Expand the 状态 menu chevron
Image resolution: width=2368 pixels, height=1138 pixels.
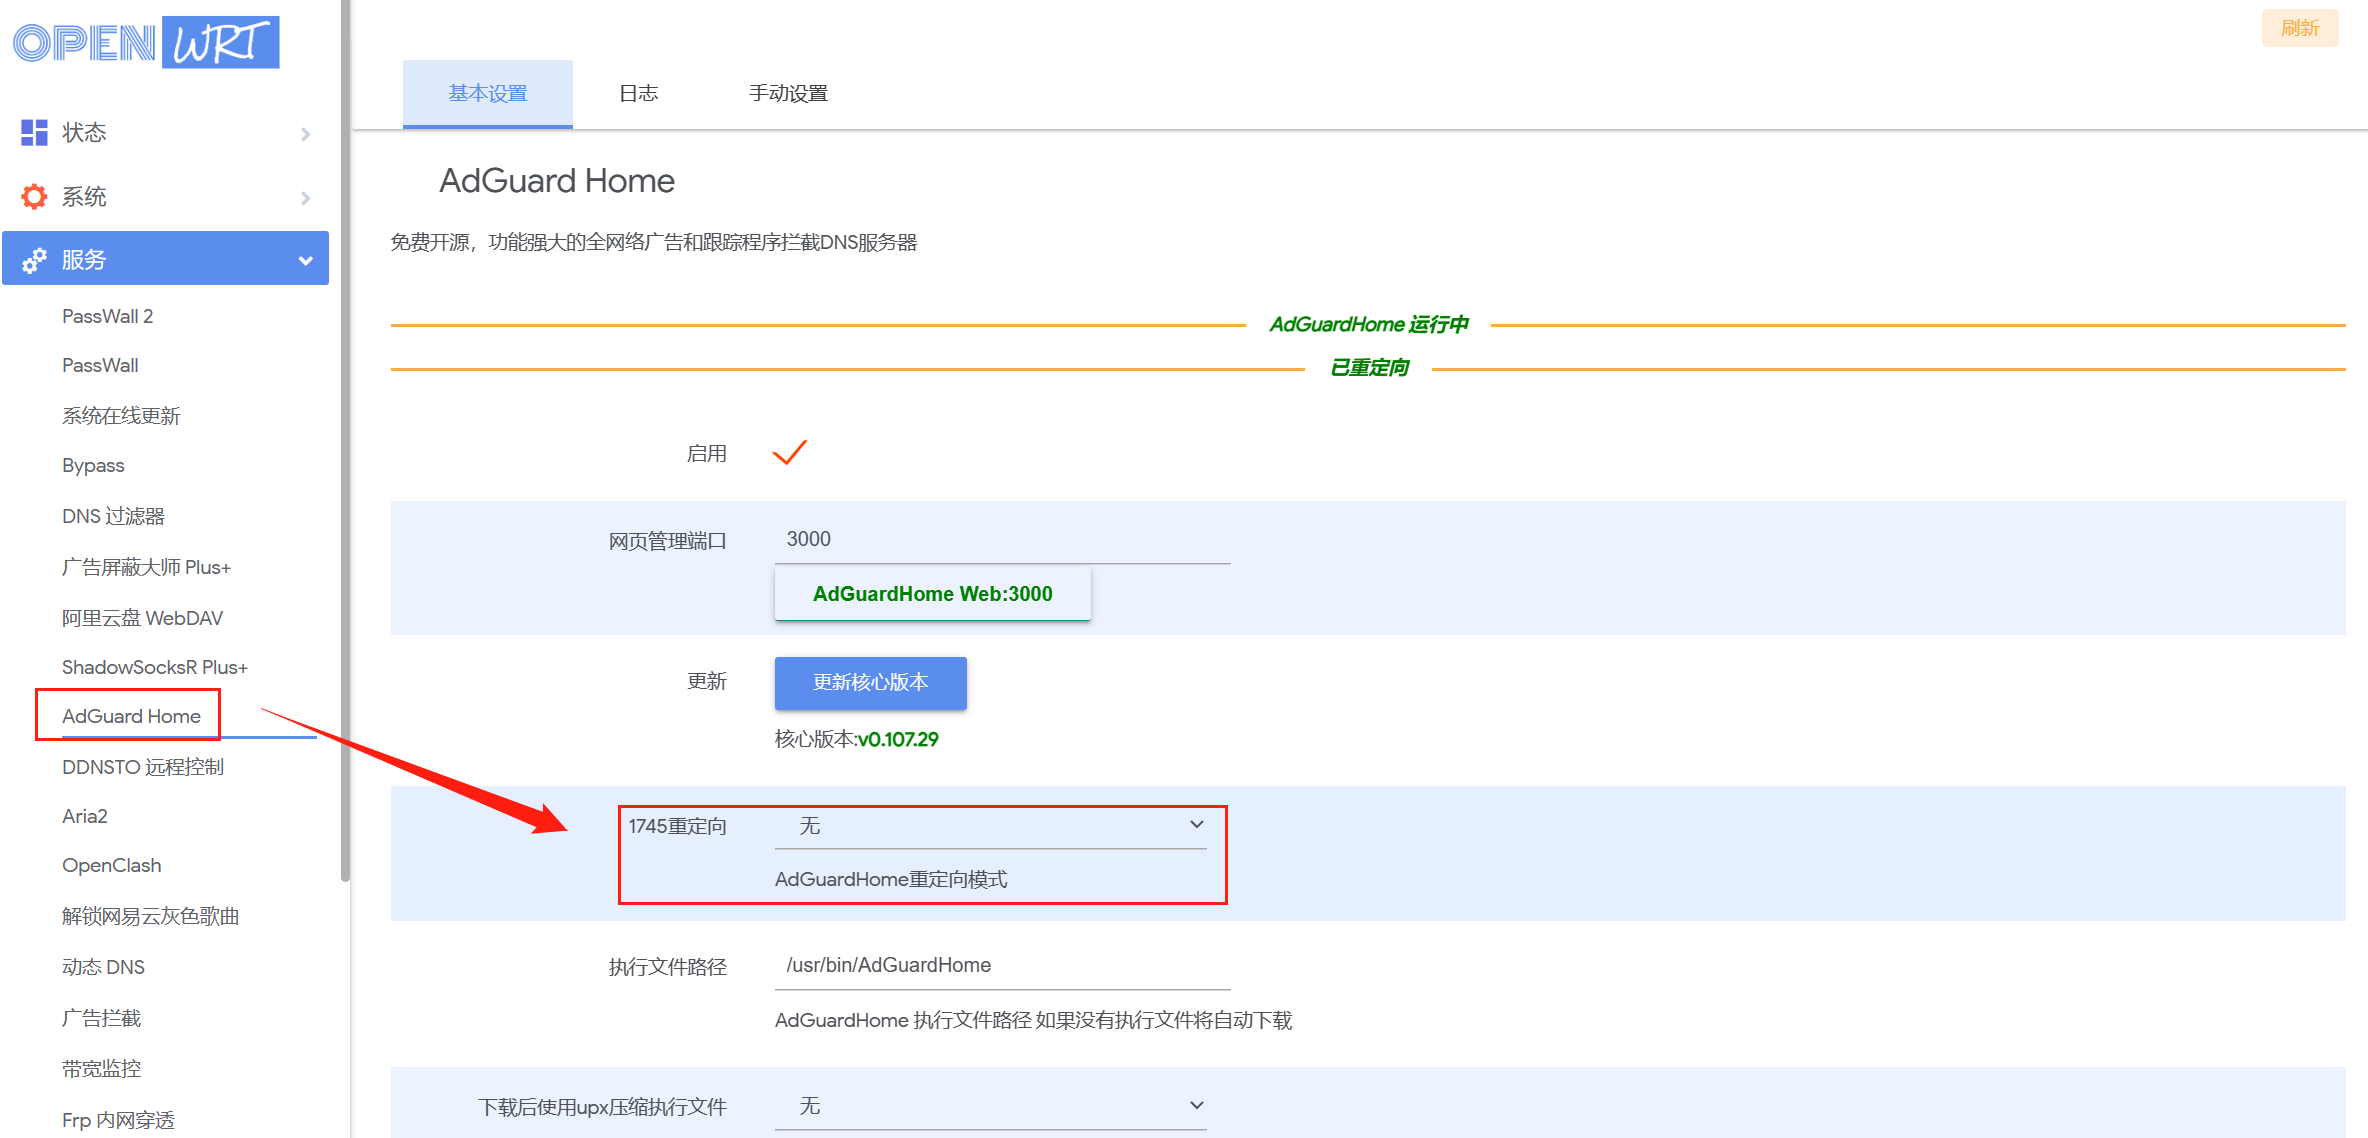click(305, 134)
